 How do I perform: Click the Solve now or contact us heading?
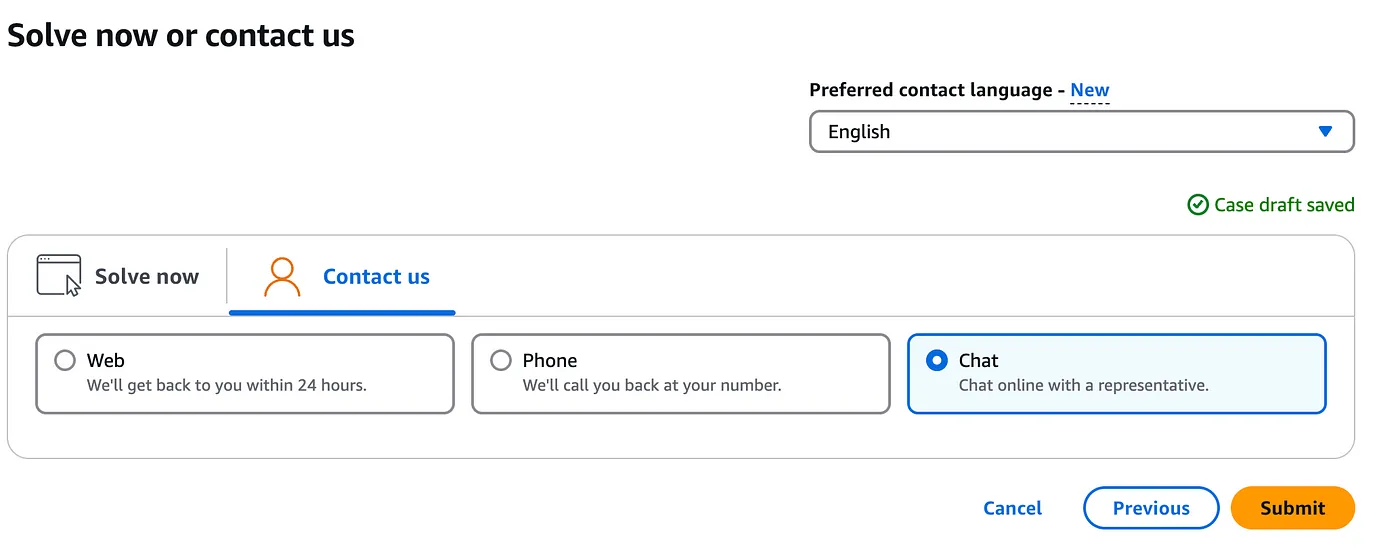pyautogui.click(x=181, y=36)
